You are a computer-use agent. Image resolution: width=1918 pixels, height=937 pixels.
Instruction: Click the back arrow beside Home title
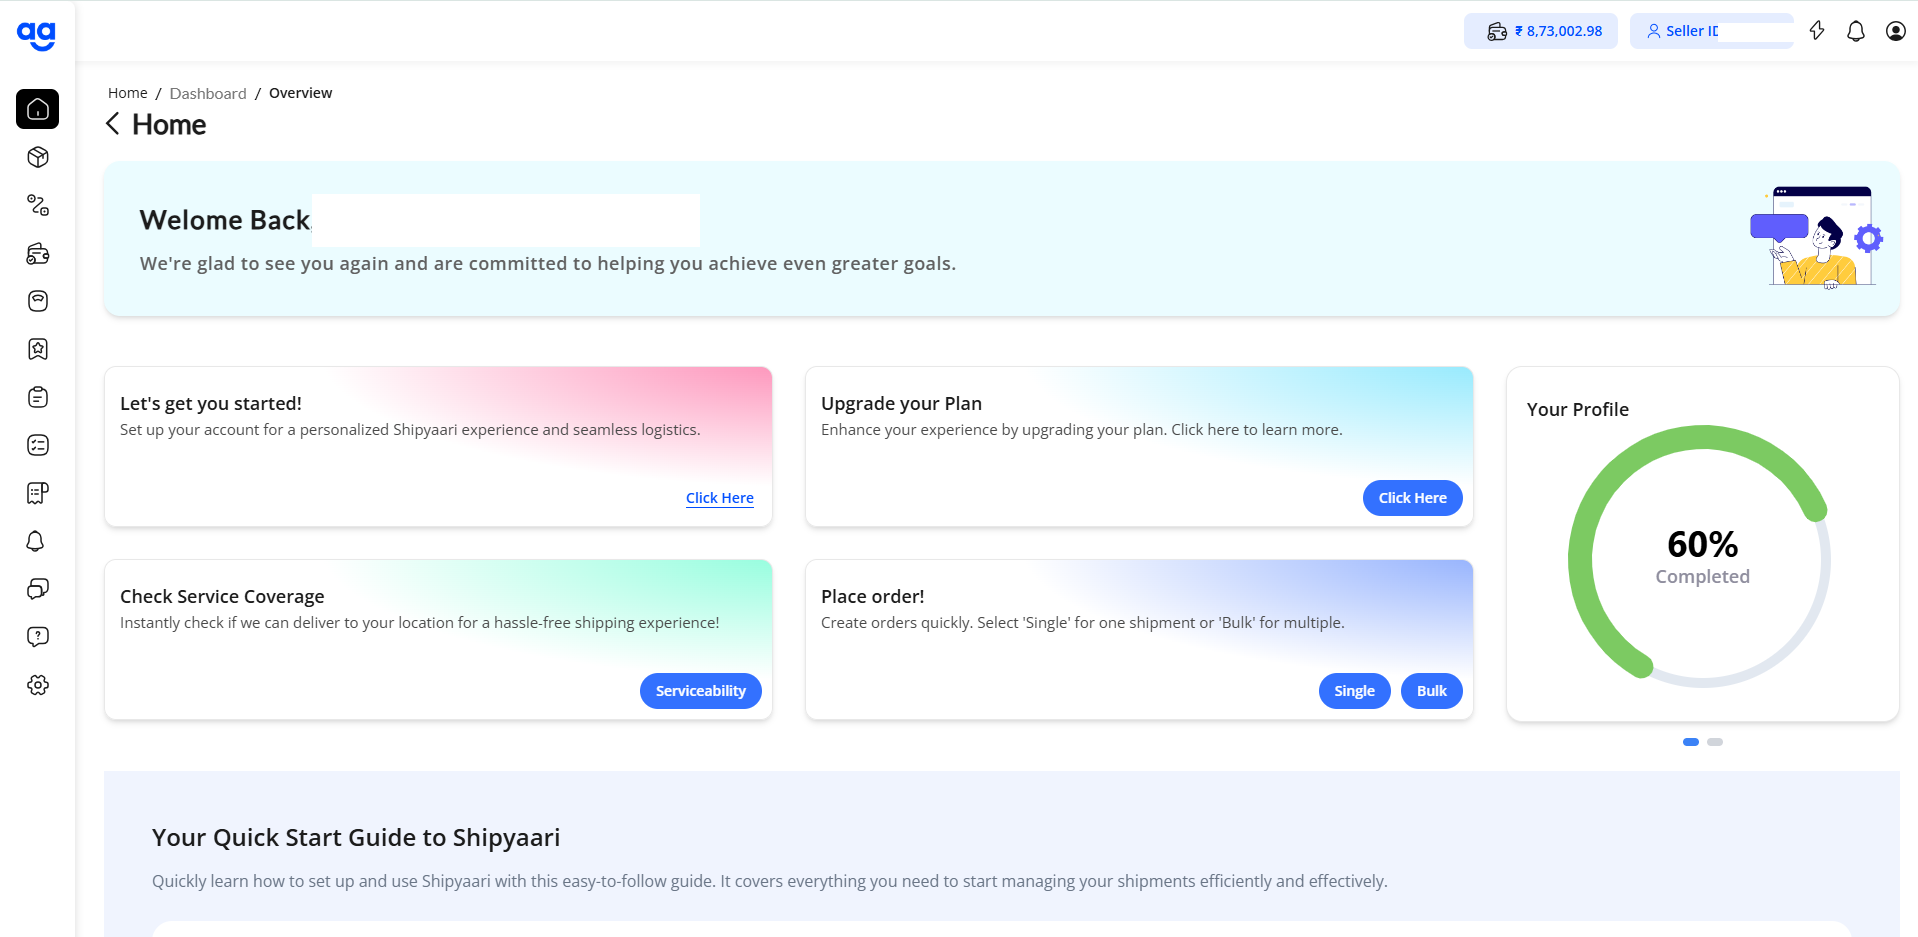[x=113, y=124]
